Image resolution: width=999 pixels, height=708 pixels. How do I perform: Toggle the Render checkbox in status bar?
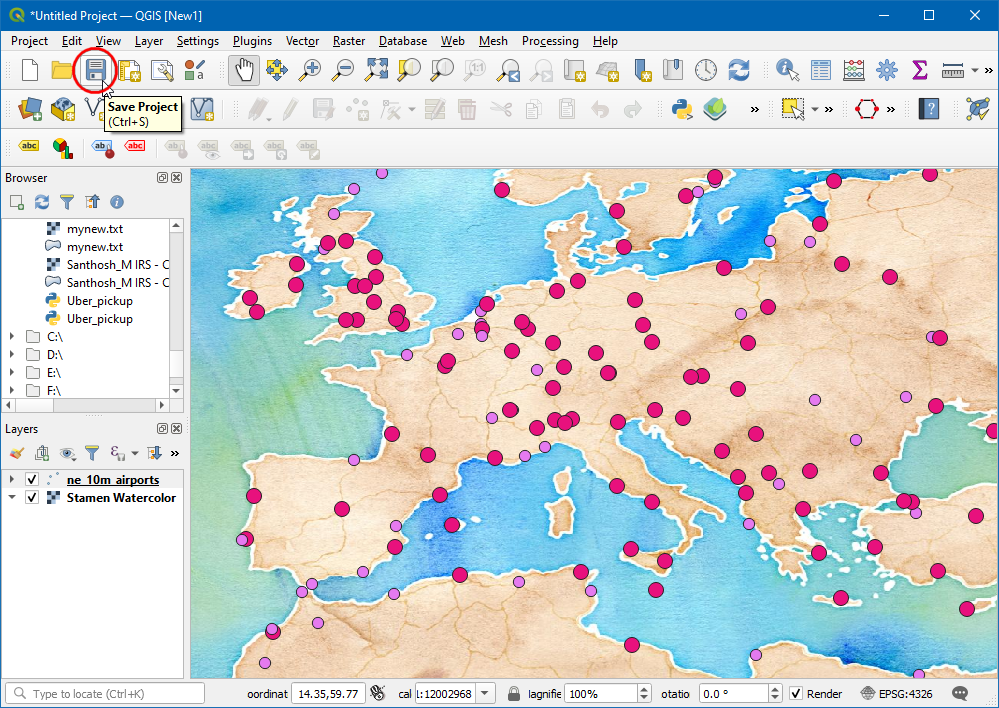pos(796,694)
